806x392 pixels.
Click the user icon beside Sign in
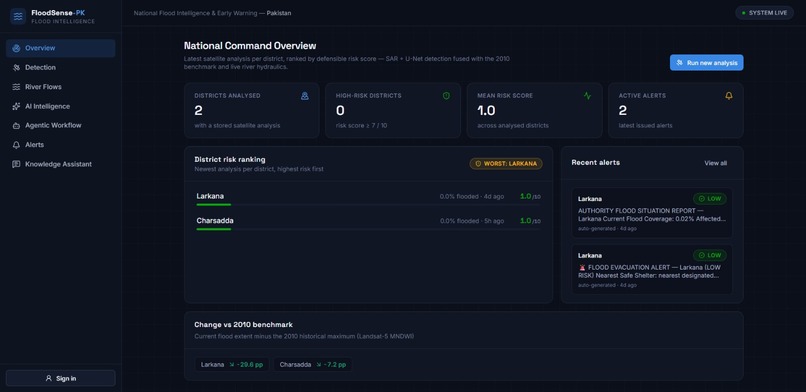coord(49,379)
